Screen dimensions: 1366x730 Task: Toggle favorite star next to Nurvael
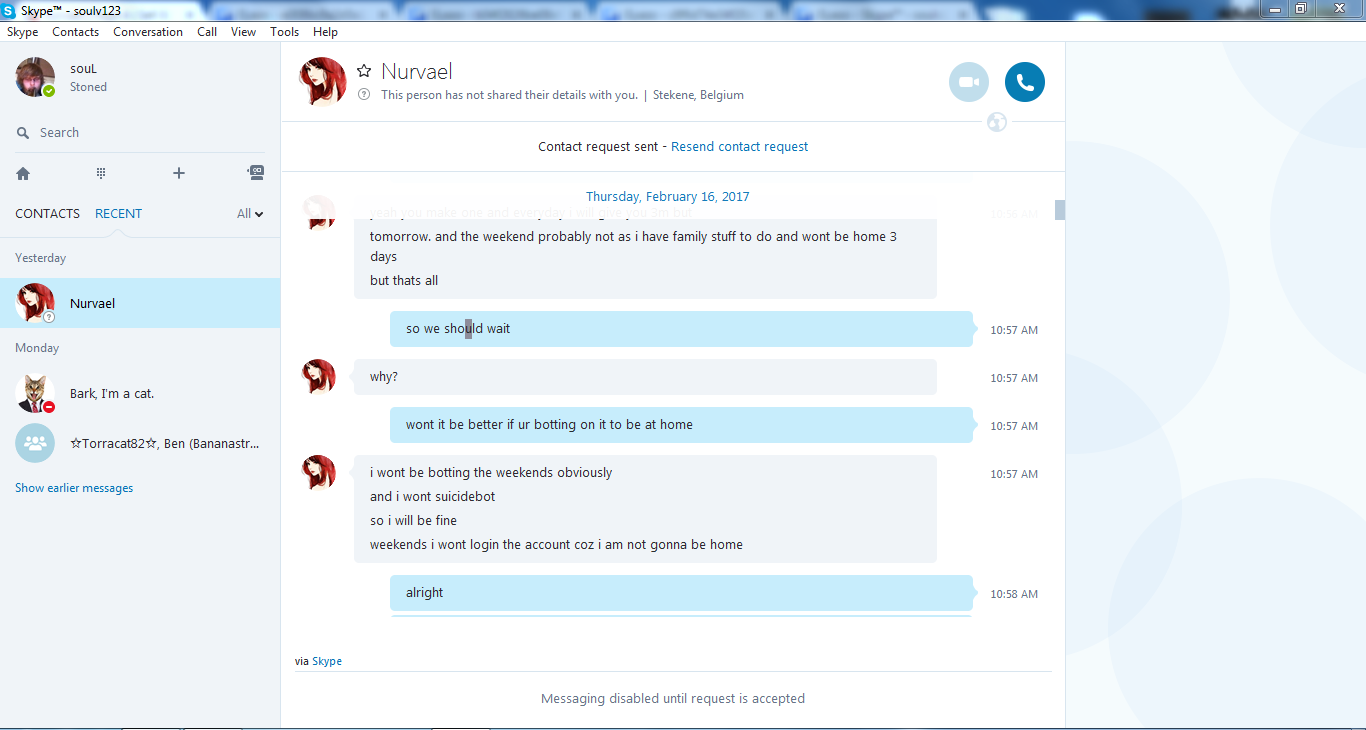coord(364,71)
